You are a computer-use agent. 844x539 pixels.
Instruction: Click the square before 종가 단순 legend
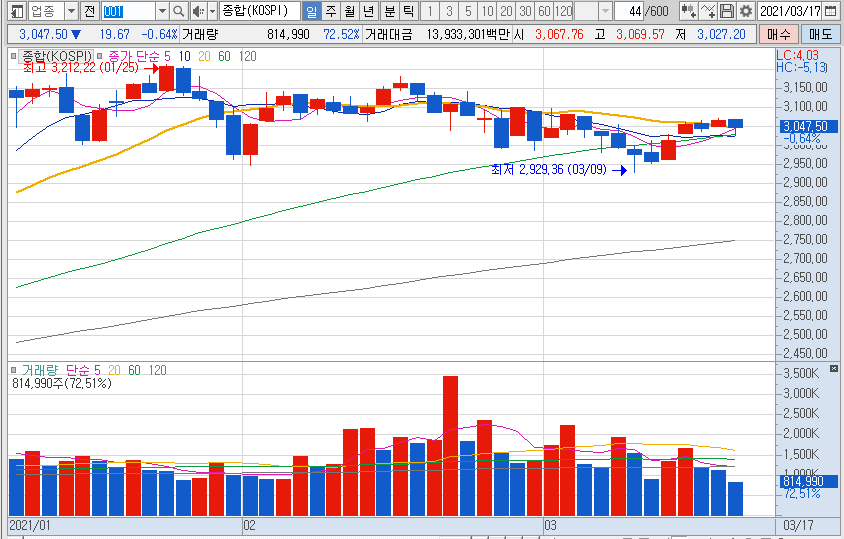pos(100,55)
